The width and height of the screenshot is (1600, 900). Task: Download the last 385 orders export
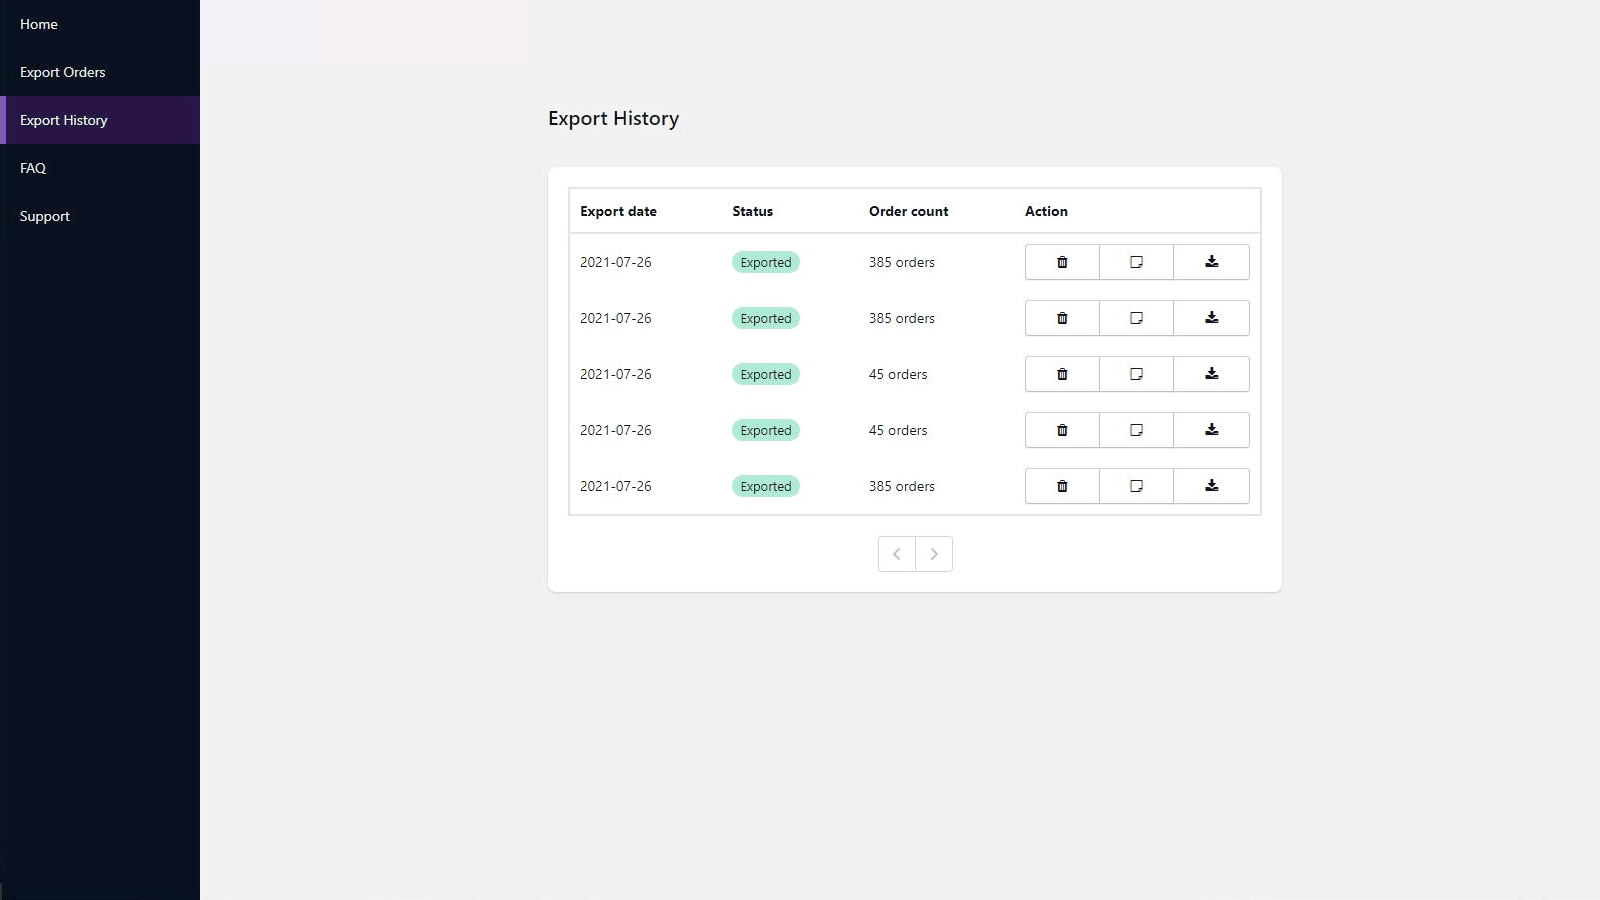point(1211,486)
